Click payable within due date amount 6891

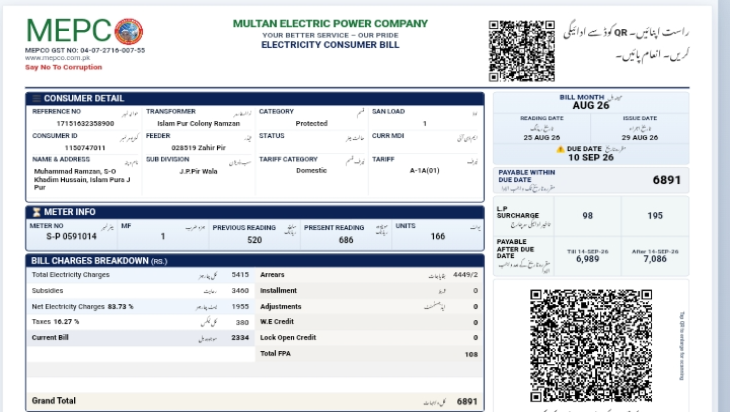coord(667,180)
